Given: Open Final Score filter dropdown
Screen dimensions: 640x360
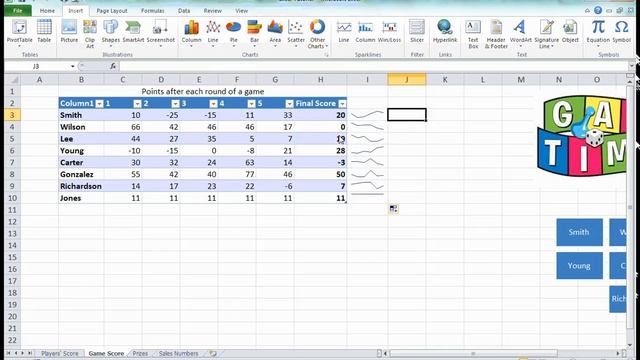Looking at the screenshot, I should point(342,104).
